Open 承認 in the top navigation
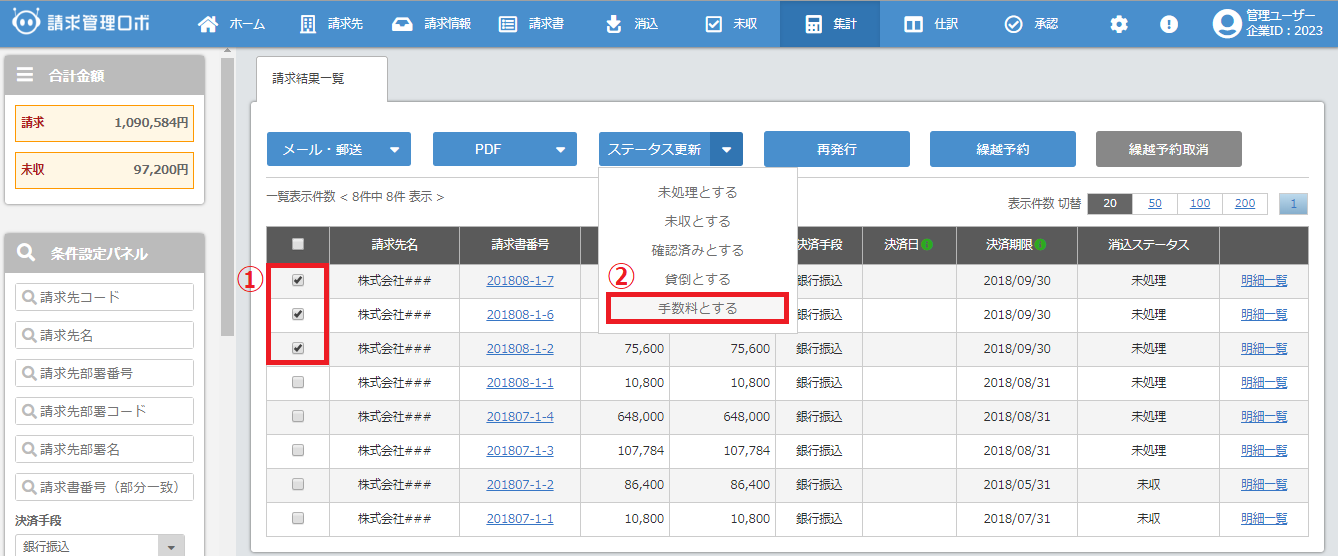This screenshot has height=556, width=1338. [x=1031, y=24]
